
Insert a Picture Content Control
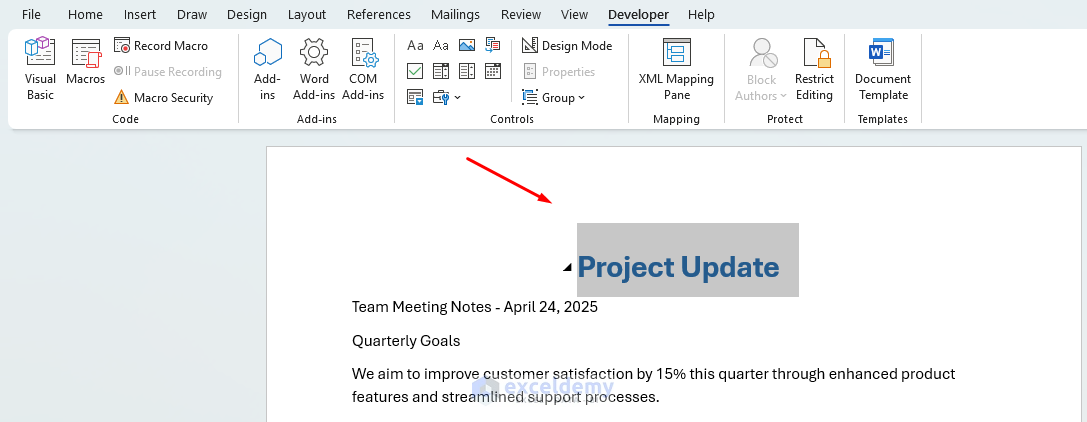(467, 45)
